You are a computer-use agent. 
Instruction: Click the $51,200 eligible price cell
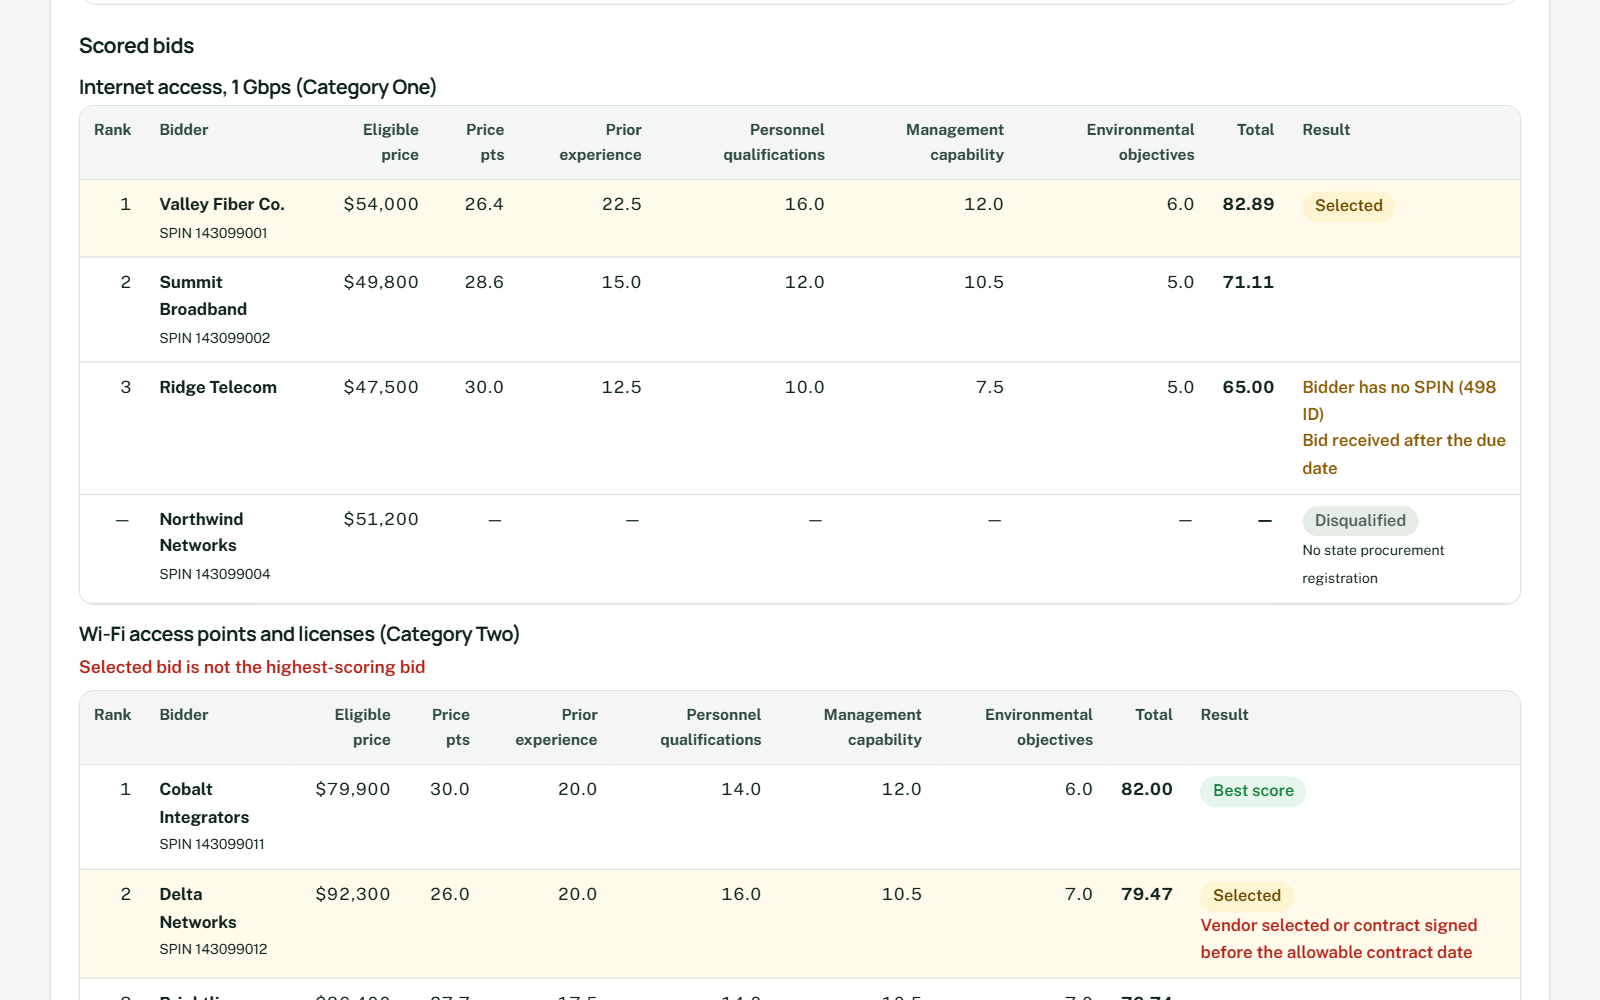click(x=381, y=519)
